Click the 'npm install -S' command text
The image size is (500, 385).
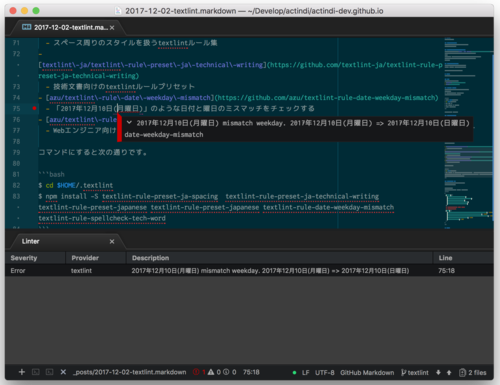click(x=72, y=196)
